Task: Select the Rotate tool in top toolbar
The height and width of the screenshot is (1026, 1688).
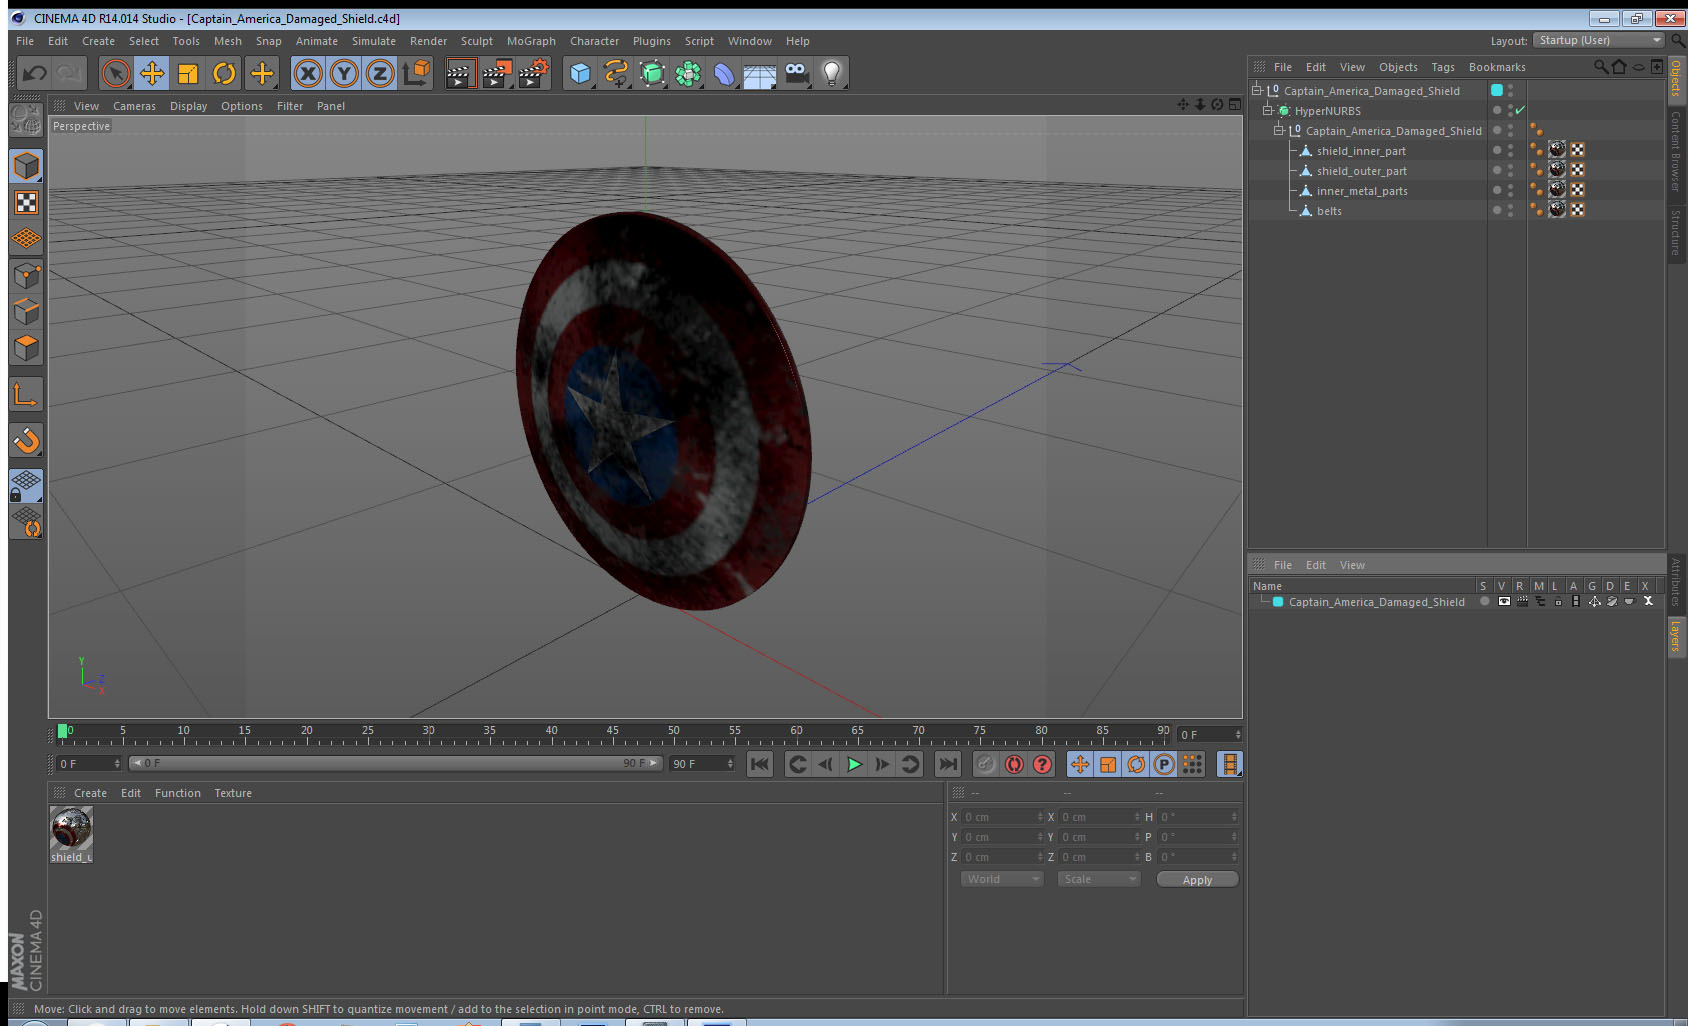Action: (224, 73)
